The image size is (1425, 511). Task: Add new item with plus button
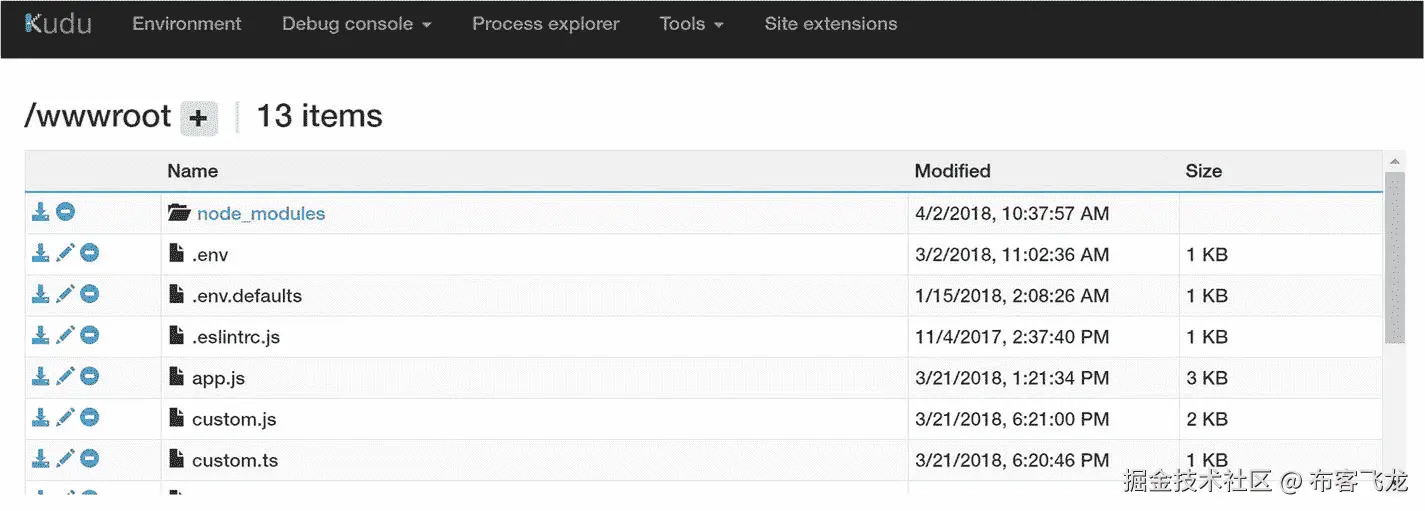click(199, 118)
